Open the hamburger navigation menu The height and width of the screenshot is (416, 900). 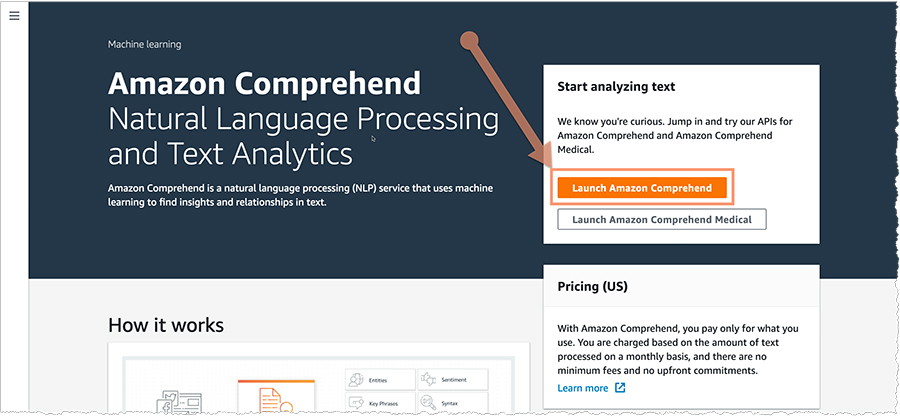(14, 15)
